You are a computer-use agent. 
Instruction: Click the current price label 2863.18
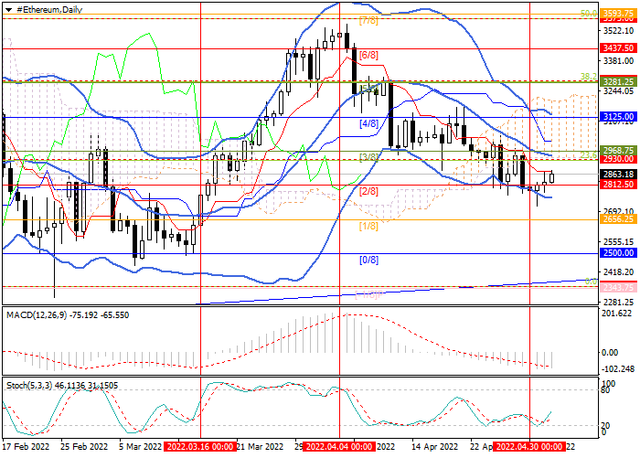(x=618, y=174)
